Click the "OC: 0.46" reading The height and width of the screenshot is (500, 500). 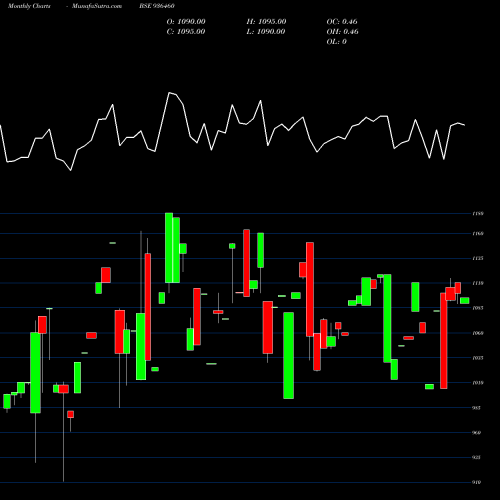(x=342, y=22)
